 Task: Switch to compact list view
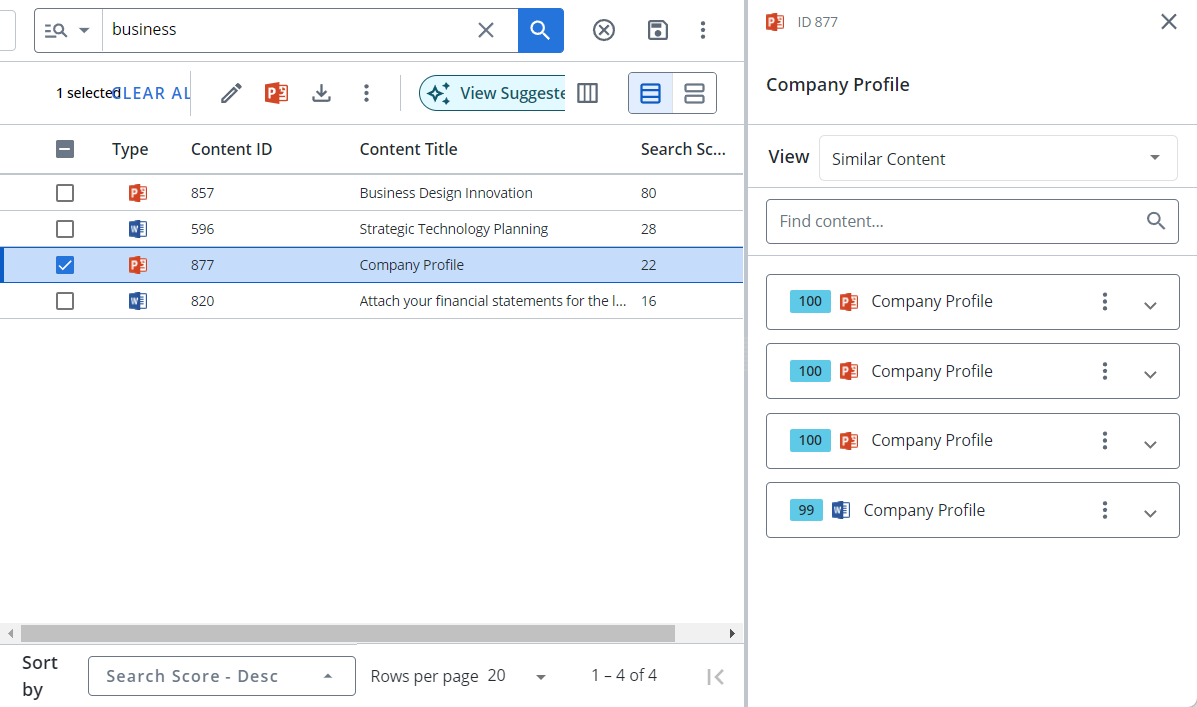(x=650, y=93)
